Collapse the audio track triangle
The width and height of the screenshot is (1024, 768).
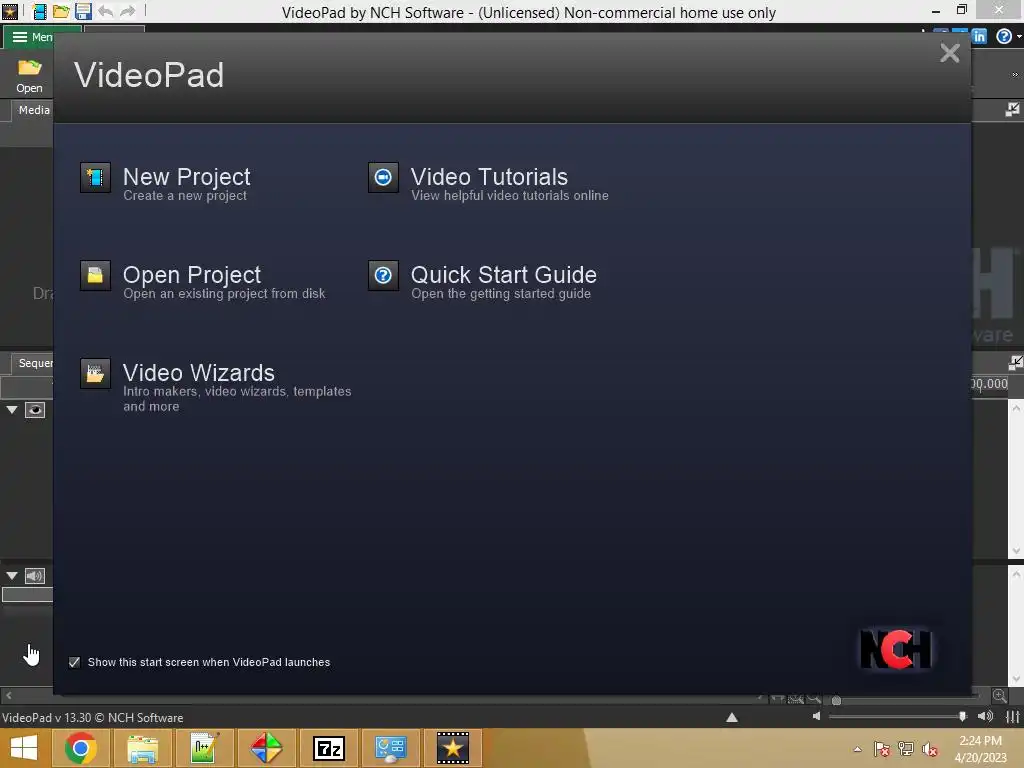click(12, 575)
